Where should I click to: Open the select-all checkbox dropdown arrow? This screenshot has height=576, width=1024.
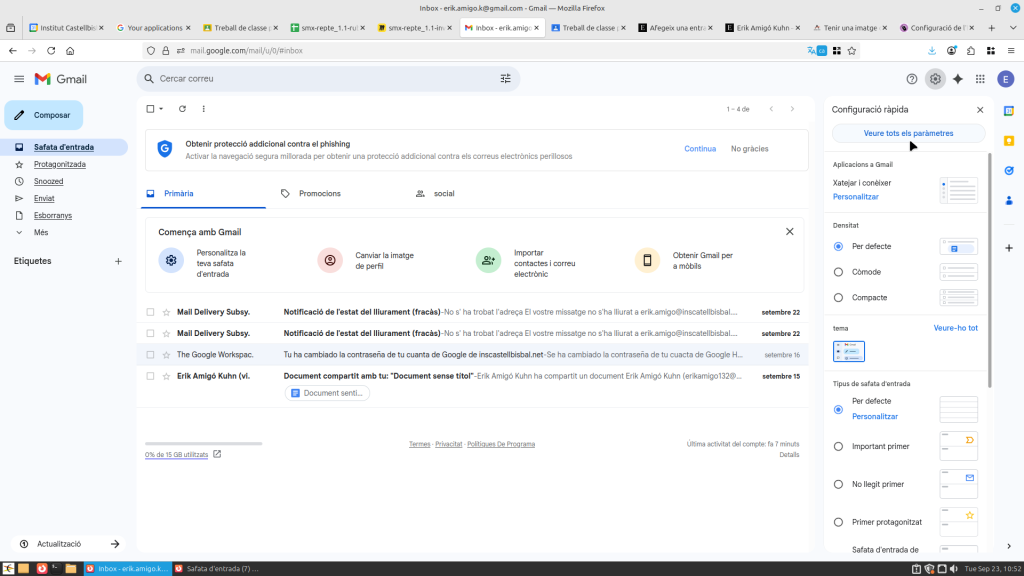[x=161, y=109]
